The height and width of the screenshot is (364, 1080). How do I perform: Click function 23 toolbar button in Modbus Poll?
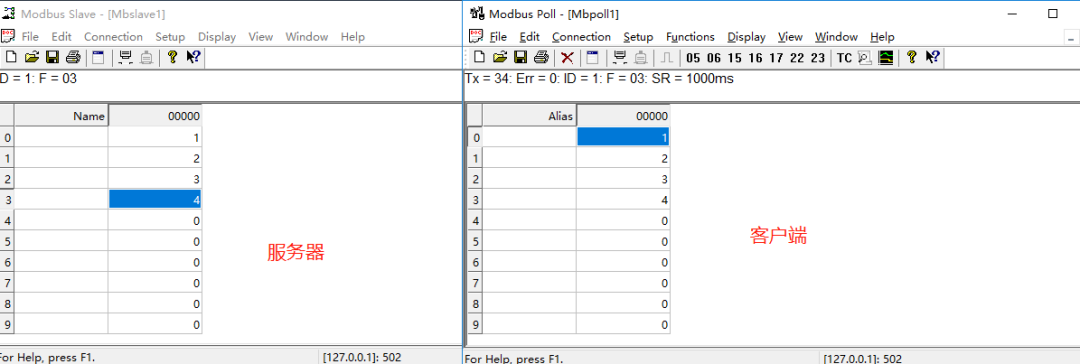tap(818, 58)
